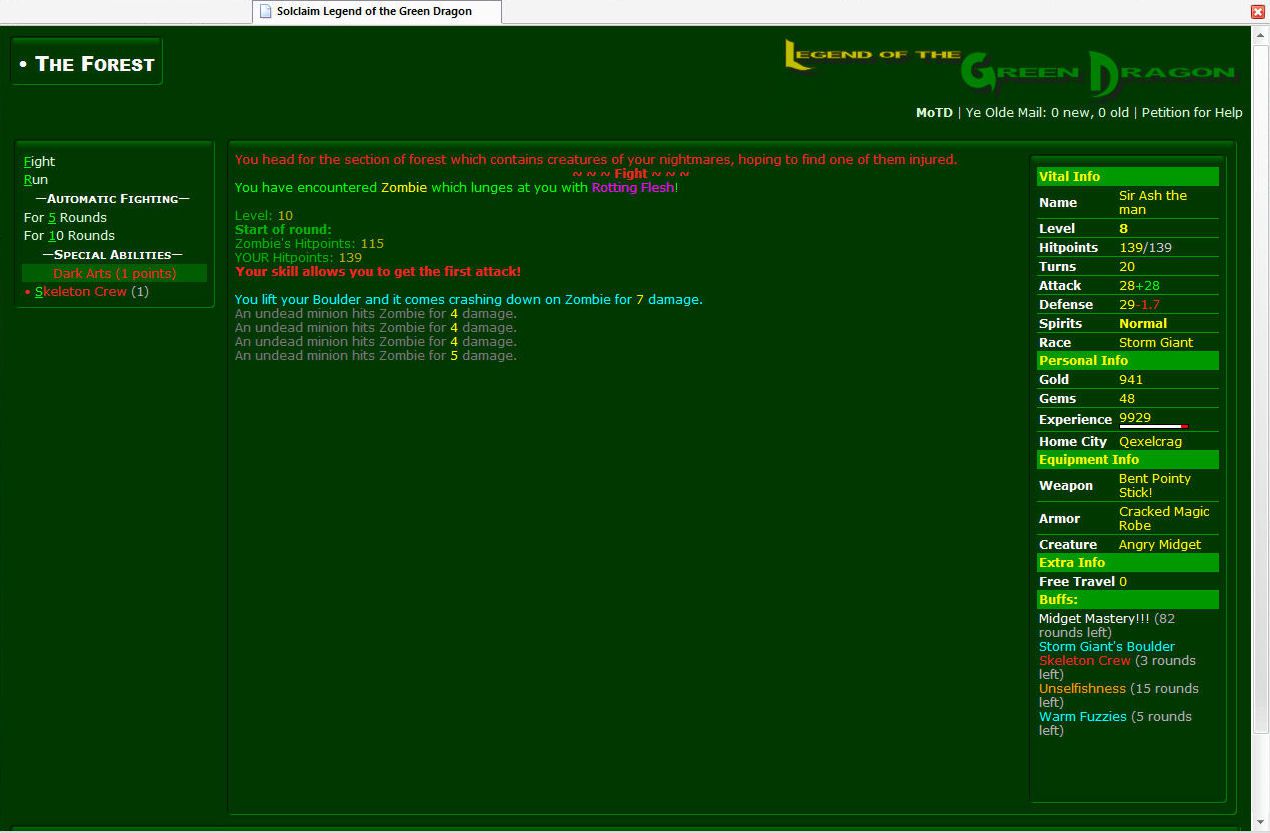Click the Storm Giant's Boulder buff
The image size is (1270, 833).
click(x=1106, y=647)
